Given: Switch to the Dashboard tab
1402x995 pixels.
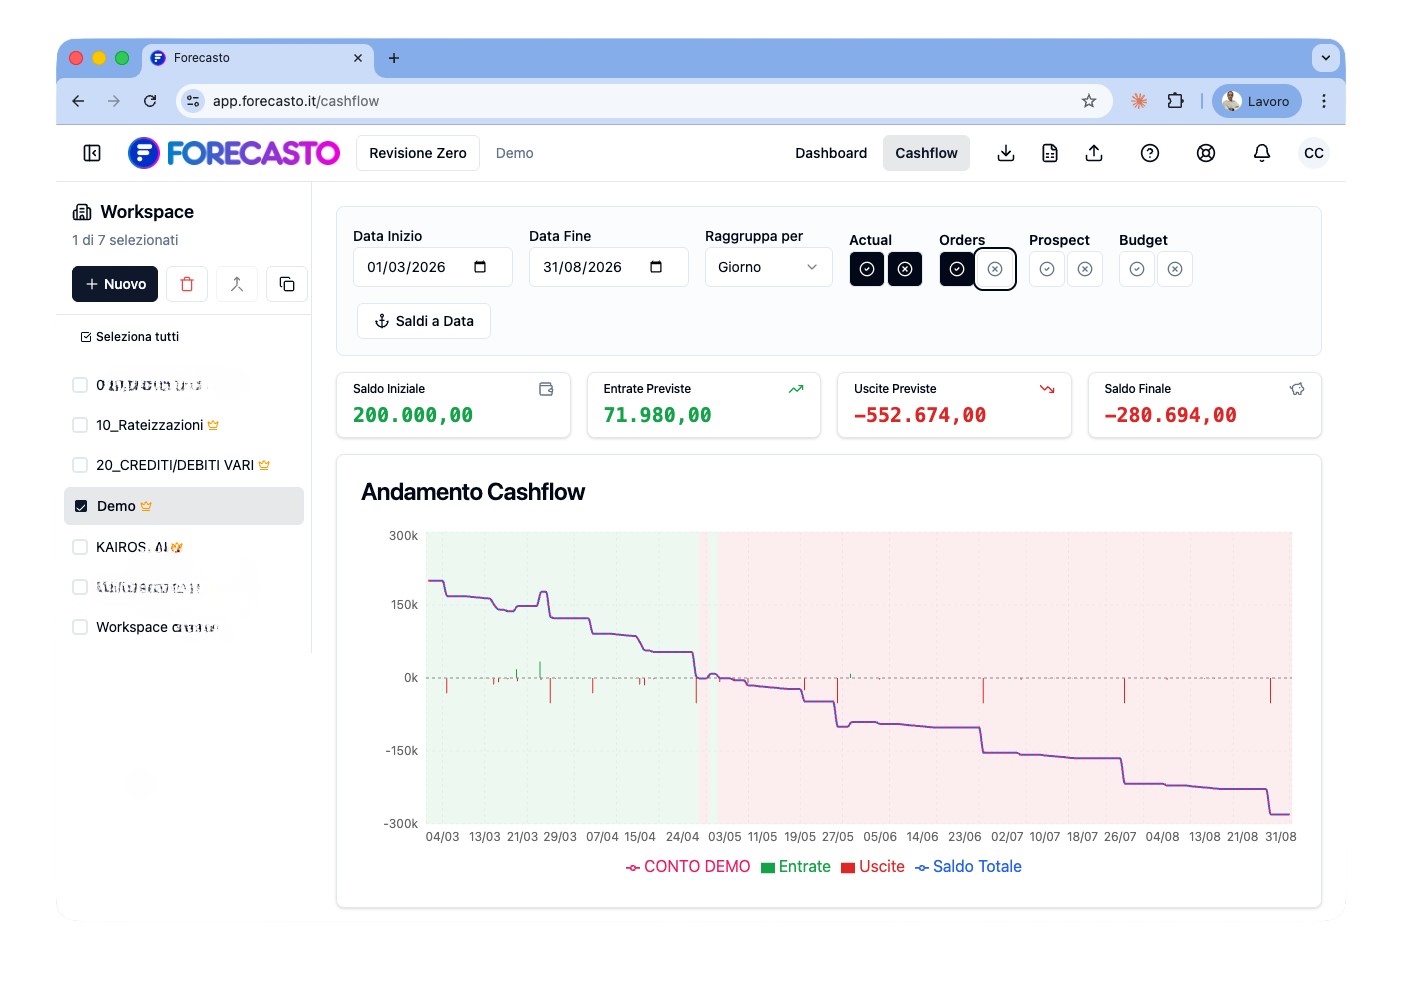Looking at the screenshot, I should click(831, 153).
